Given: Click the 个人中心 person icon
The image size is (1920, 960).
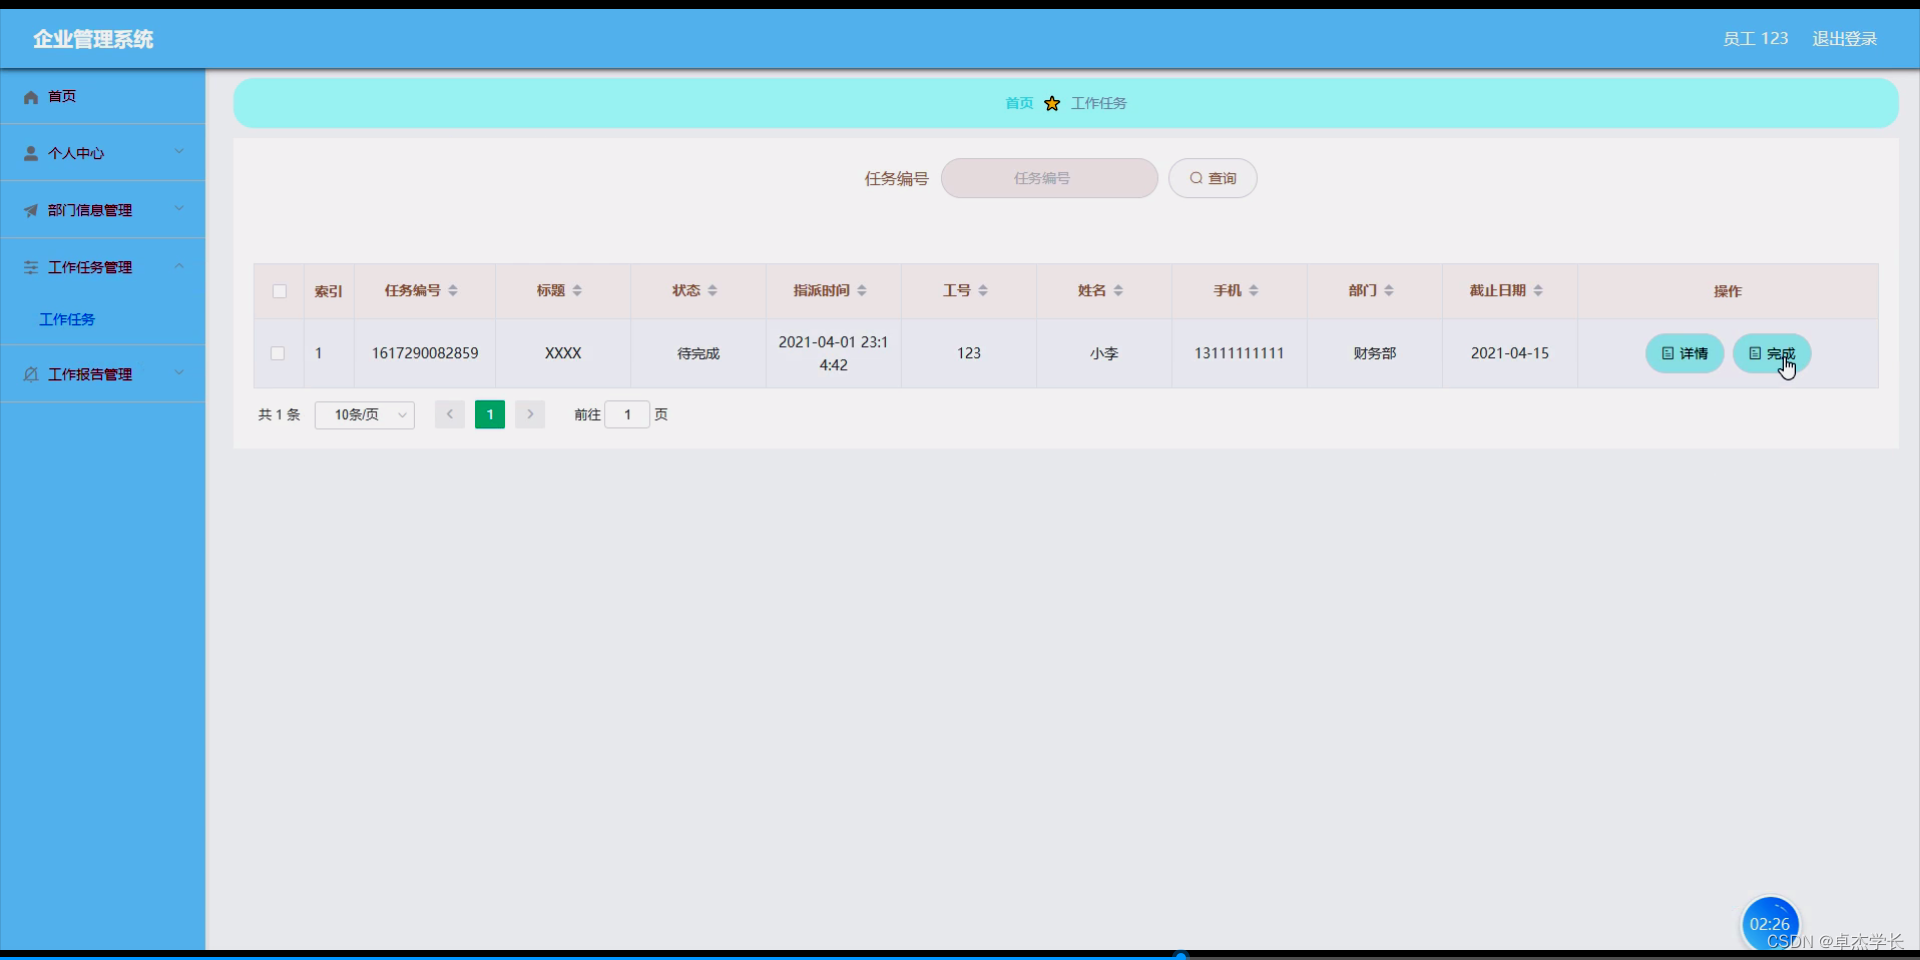Looking at the screenshot, I should pyautogui.click(x=30, y=153).
